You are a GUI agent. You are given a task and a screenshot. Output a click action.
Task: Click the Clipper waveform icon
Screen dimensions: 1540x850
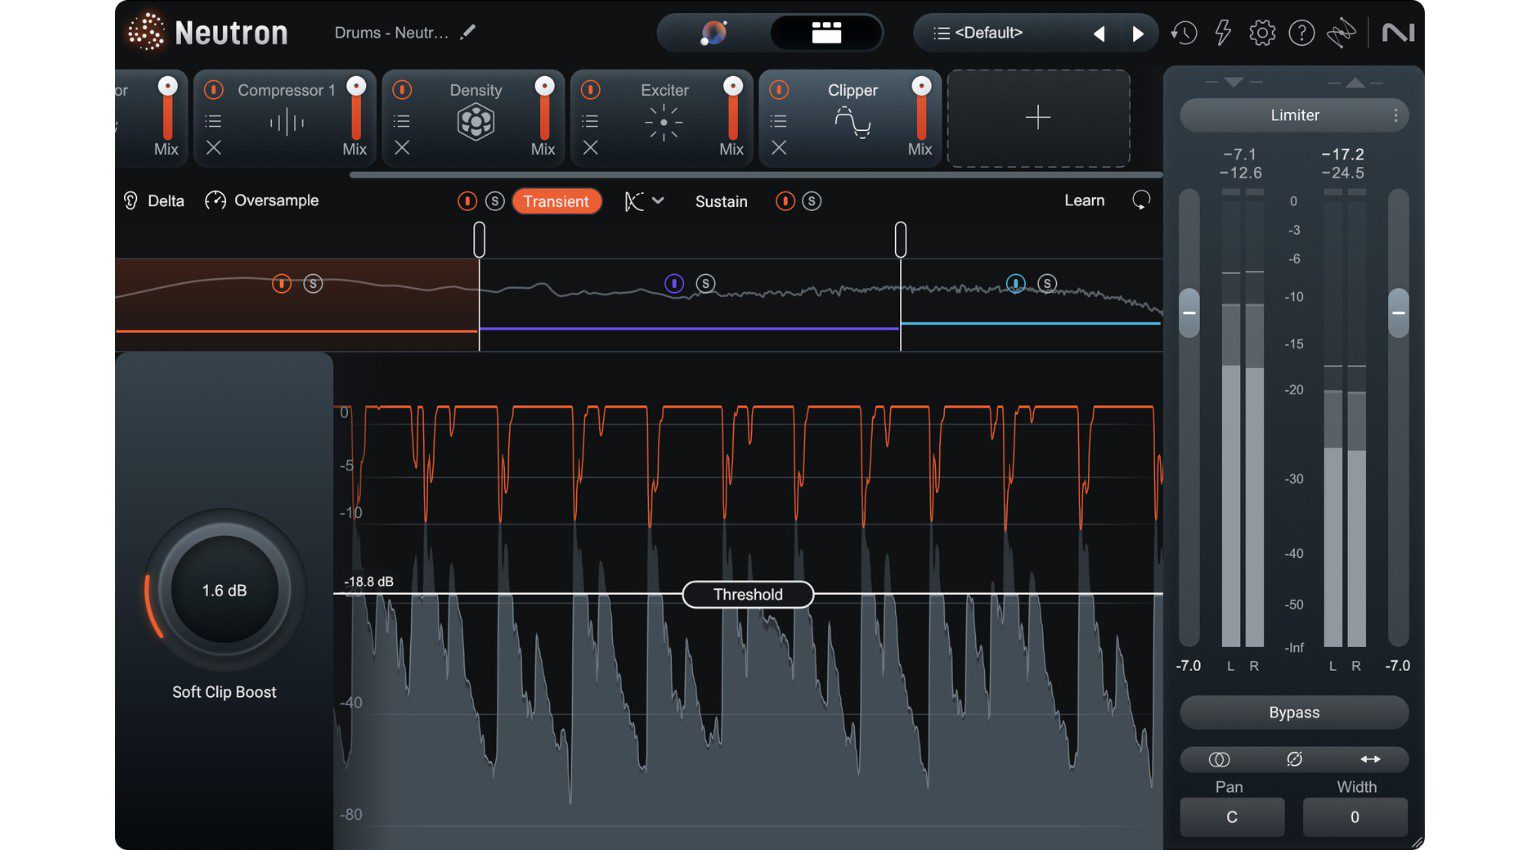click(851, 122)
